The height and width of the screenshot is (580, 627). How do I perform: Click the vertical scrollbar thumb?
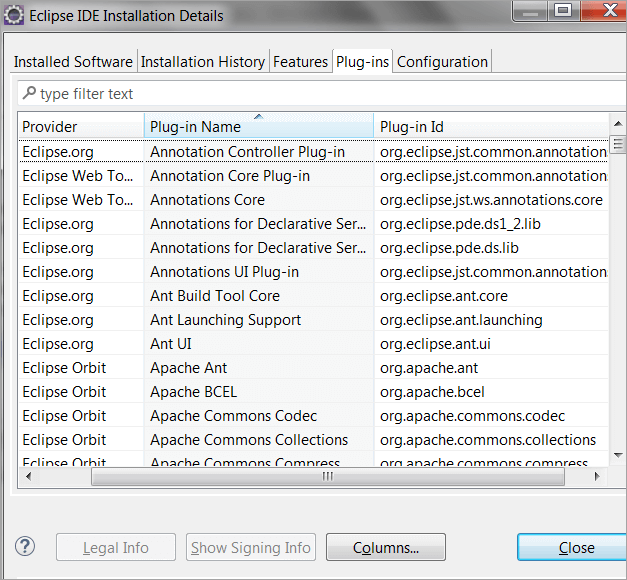[618, 144]
